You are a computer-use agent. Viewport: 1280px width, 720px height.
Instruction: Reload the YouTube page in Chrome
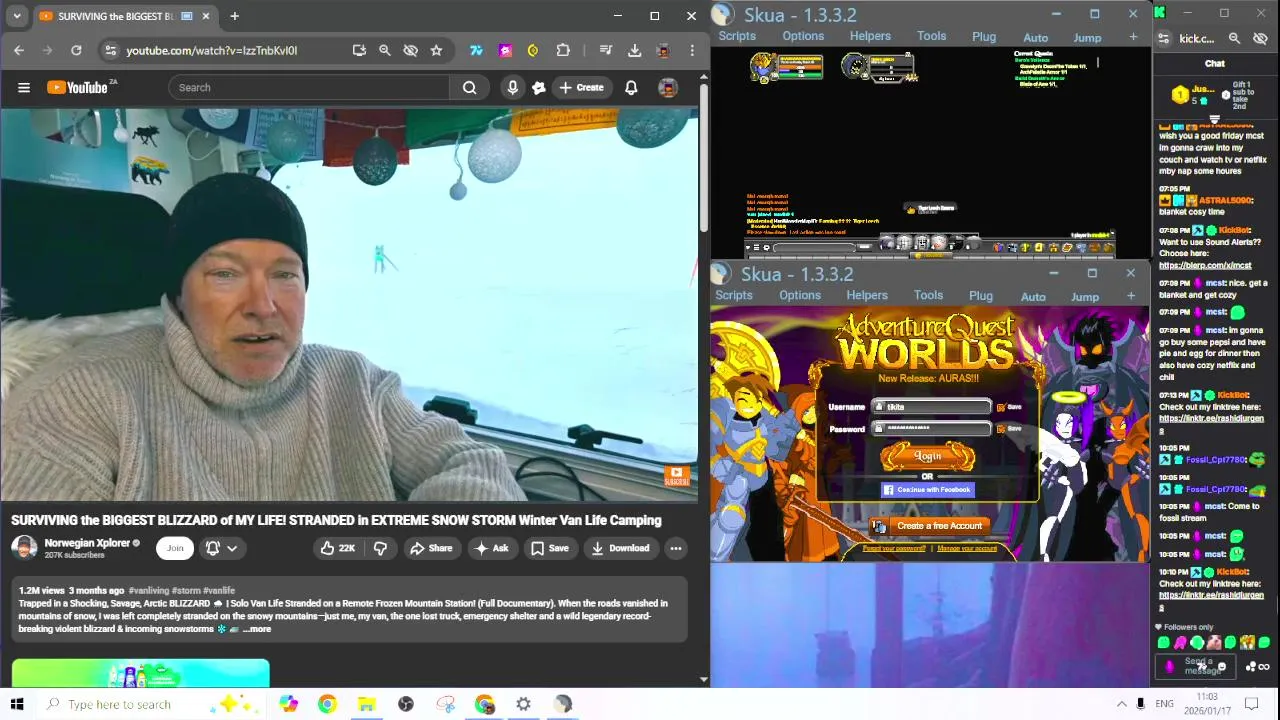(76, 50)
